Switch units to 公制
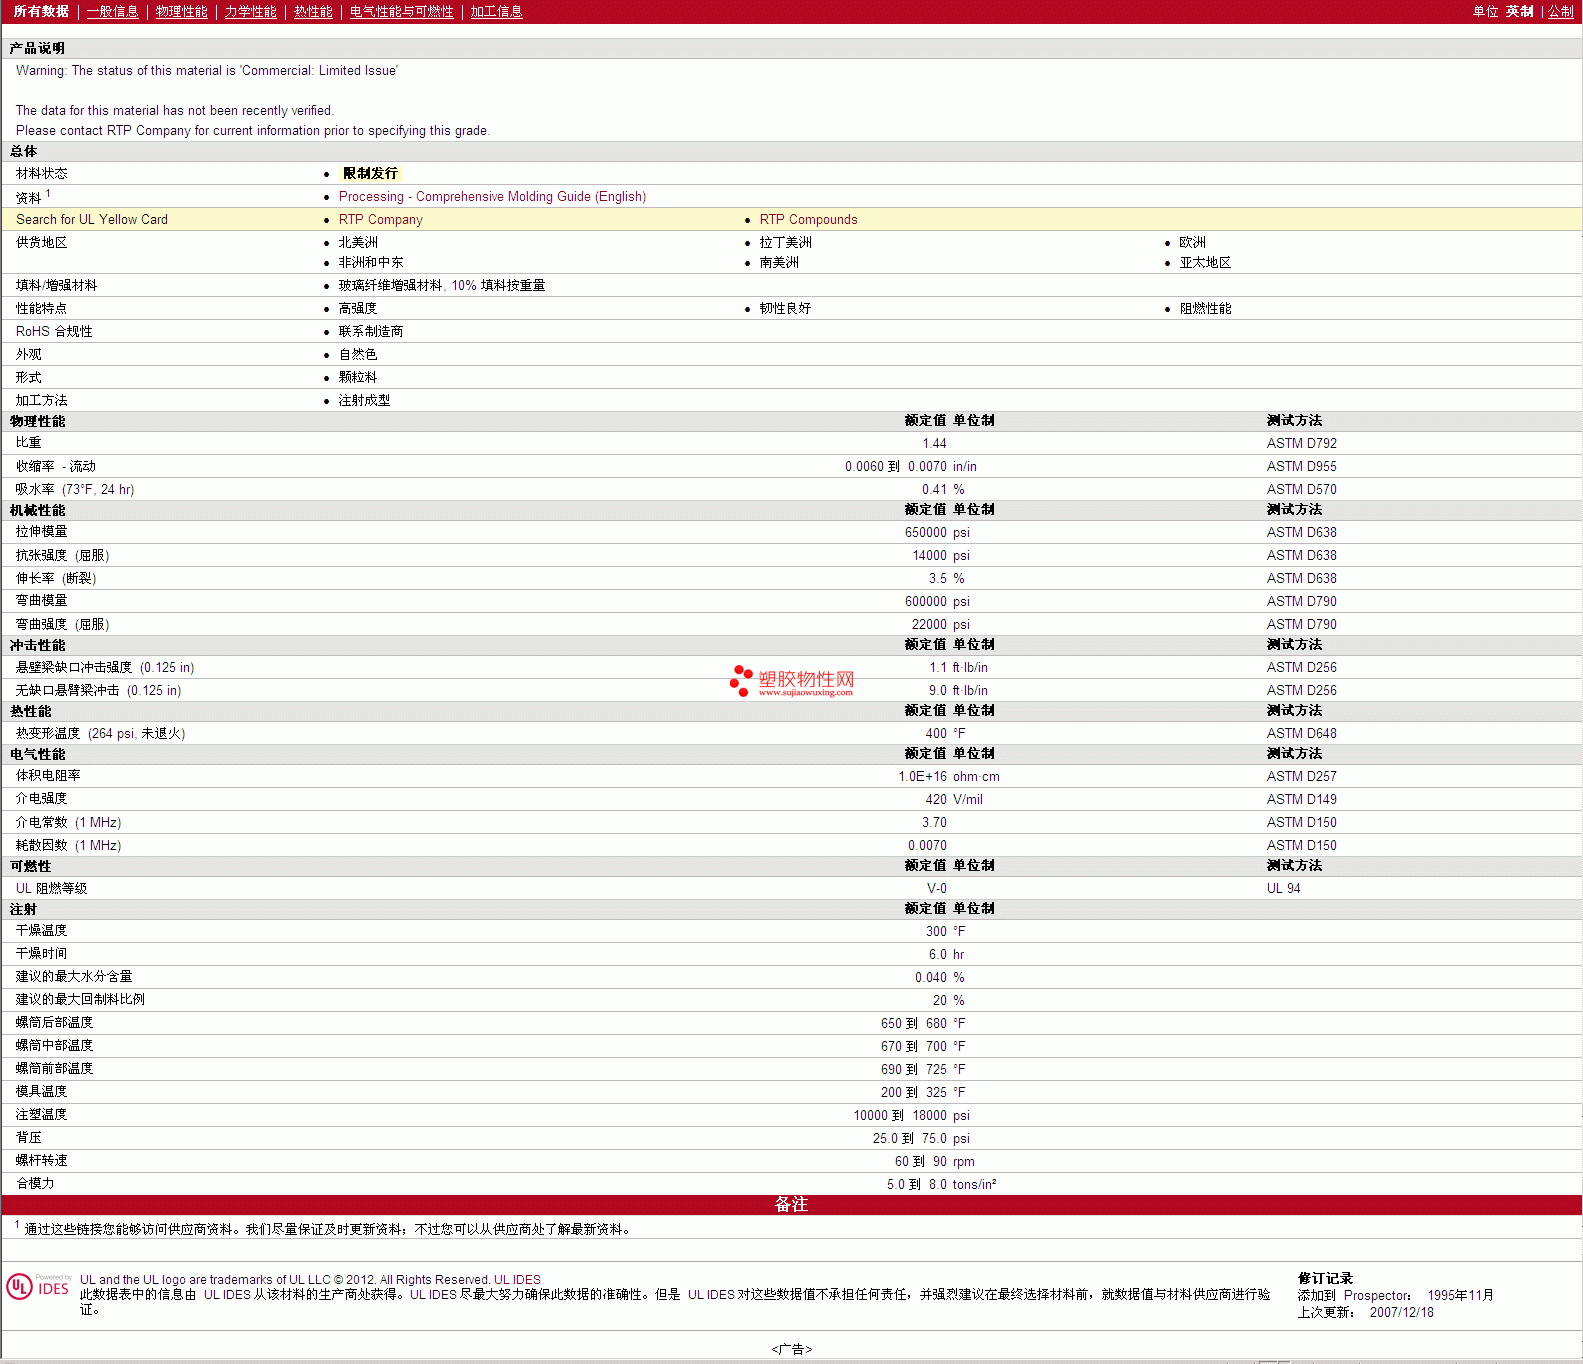1583x1364 pixels. click(1560, 11)
